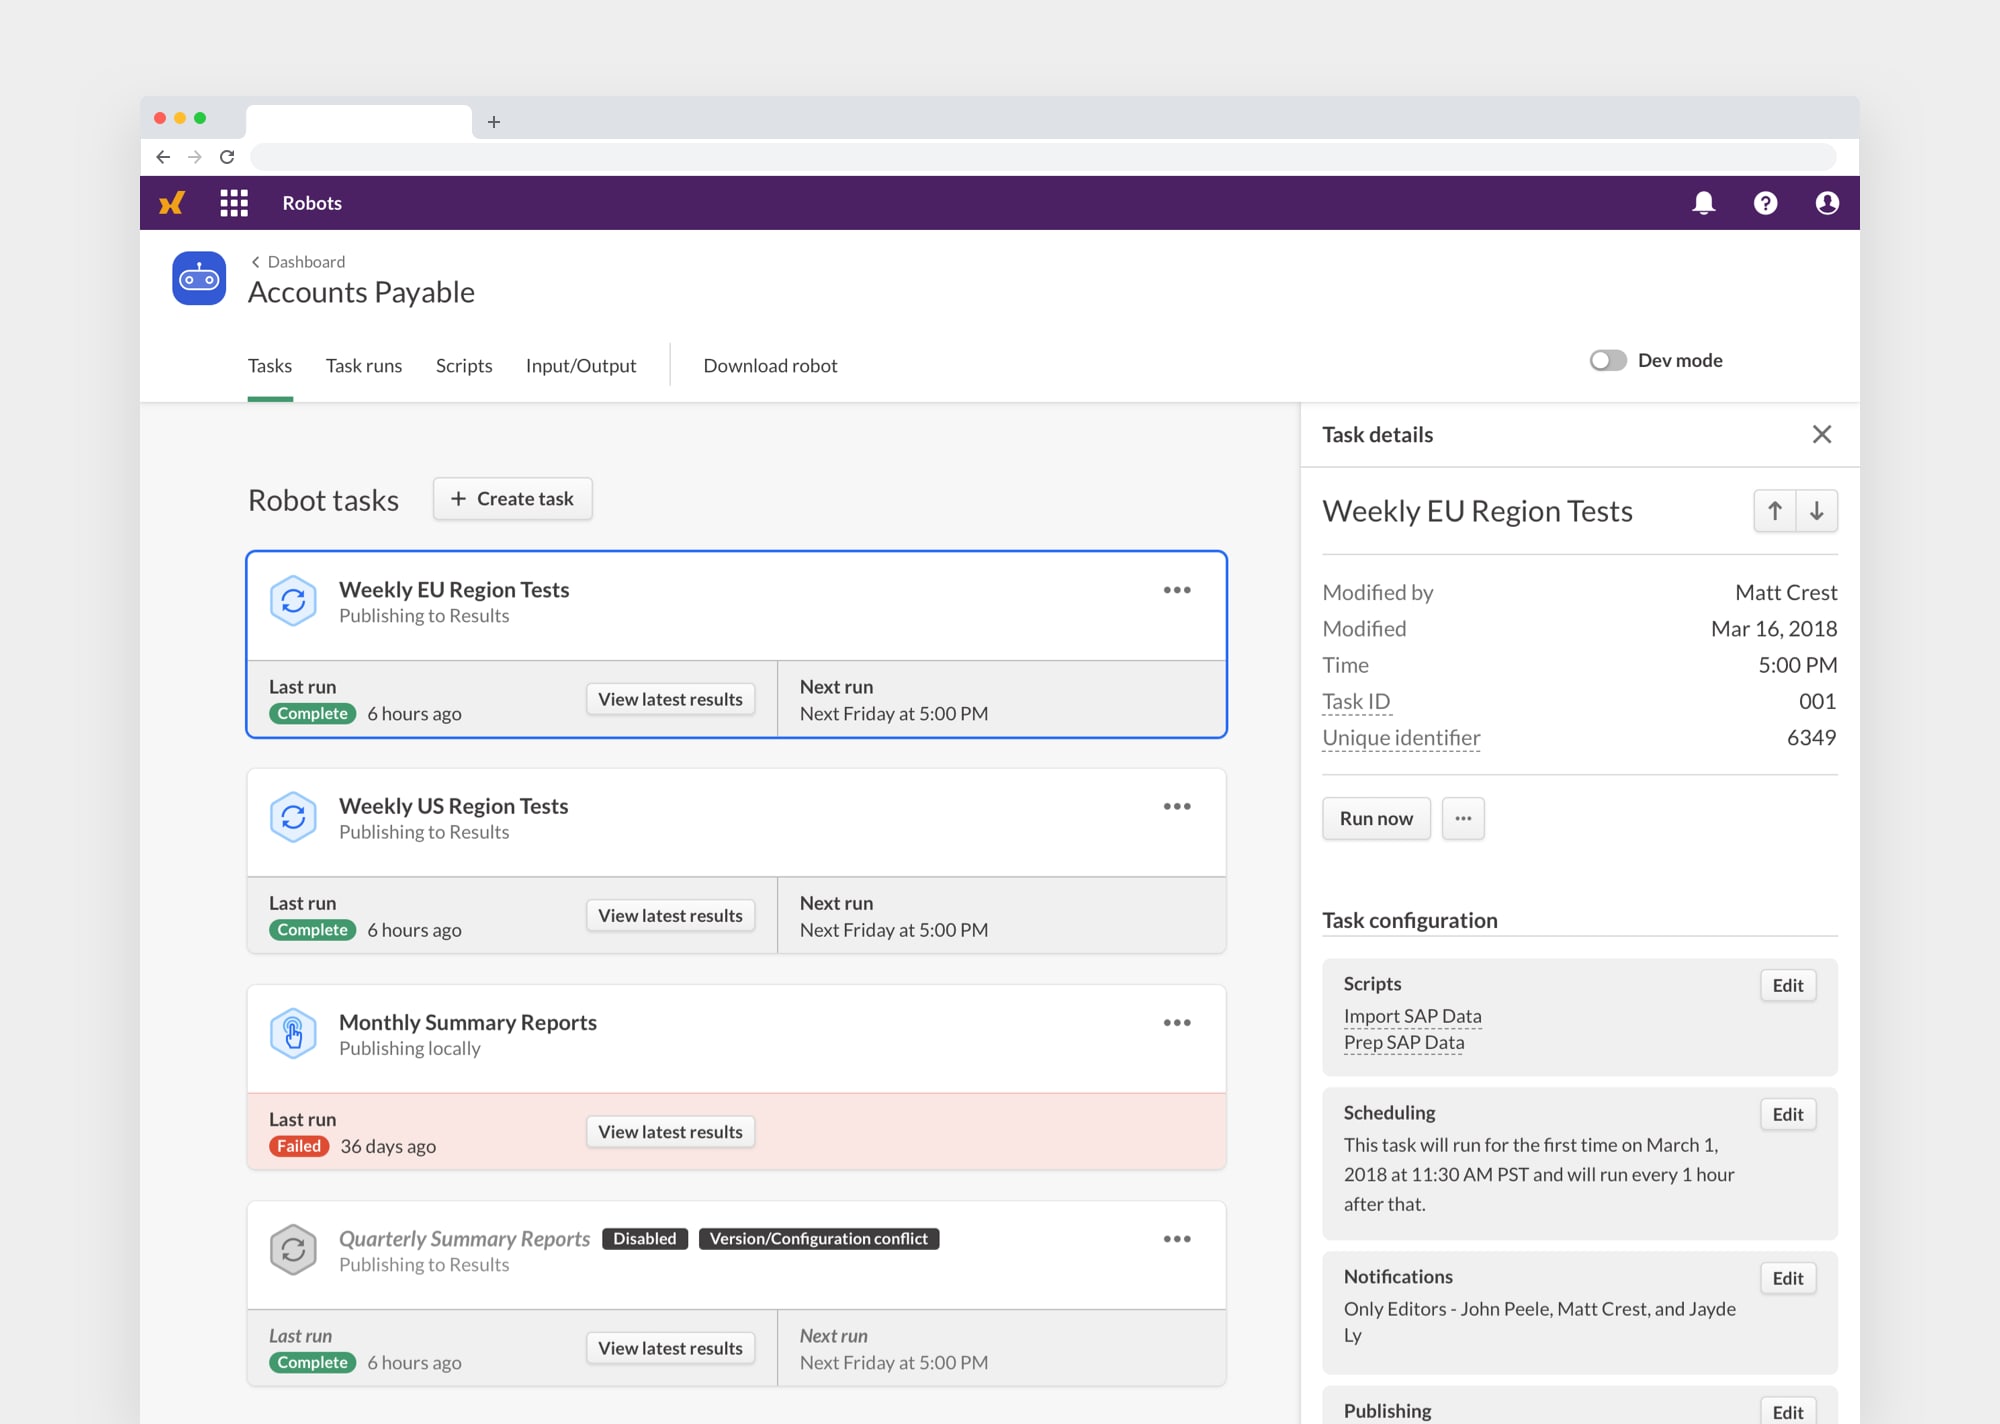Go forward in the browser
This screenshot has width=2000, height=1424.
click(x=195, y=157)
